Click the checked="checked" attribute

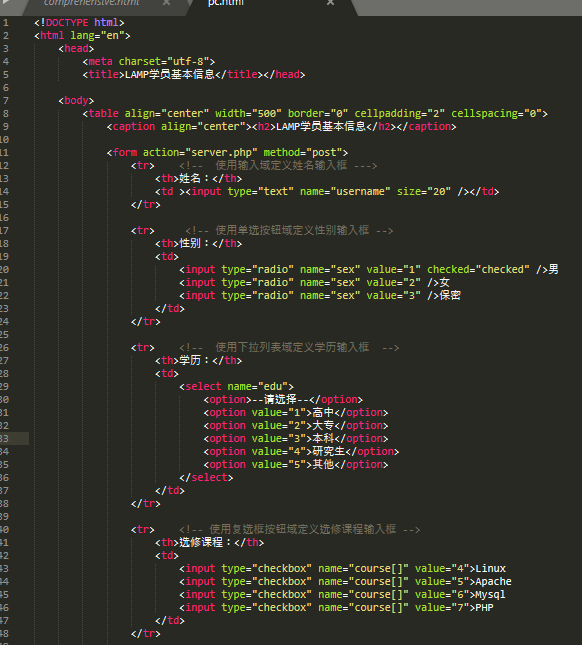point(478,269)
